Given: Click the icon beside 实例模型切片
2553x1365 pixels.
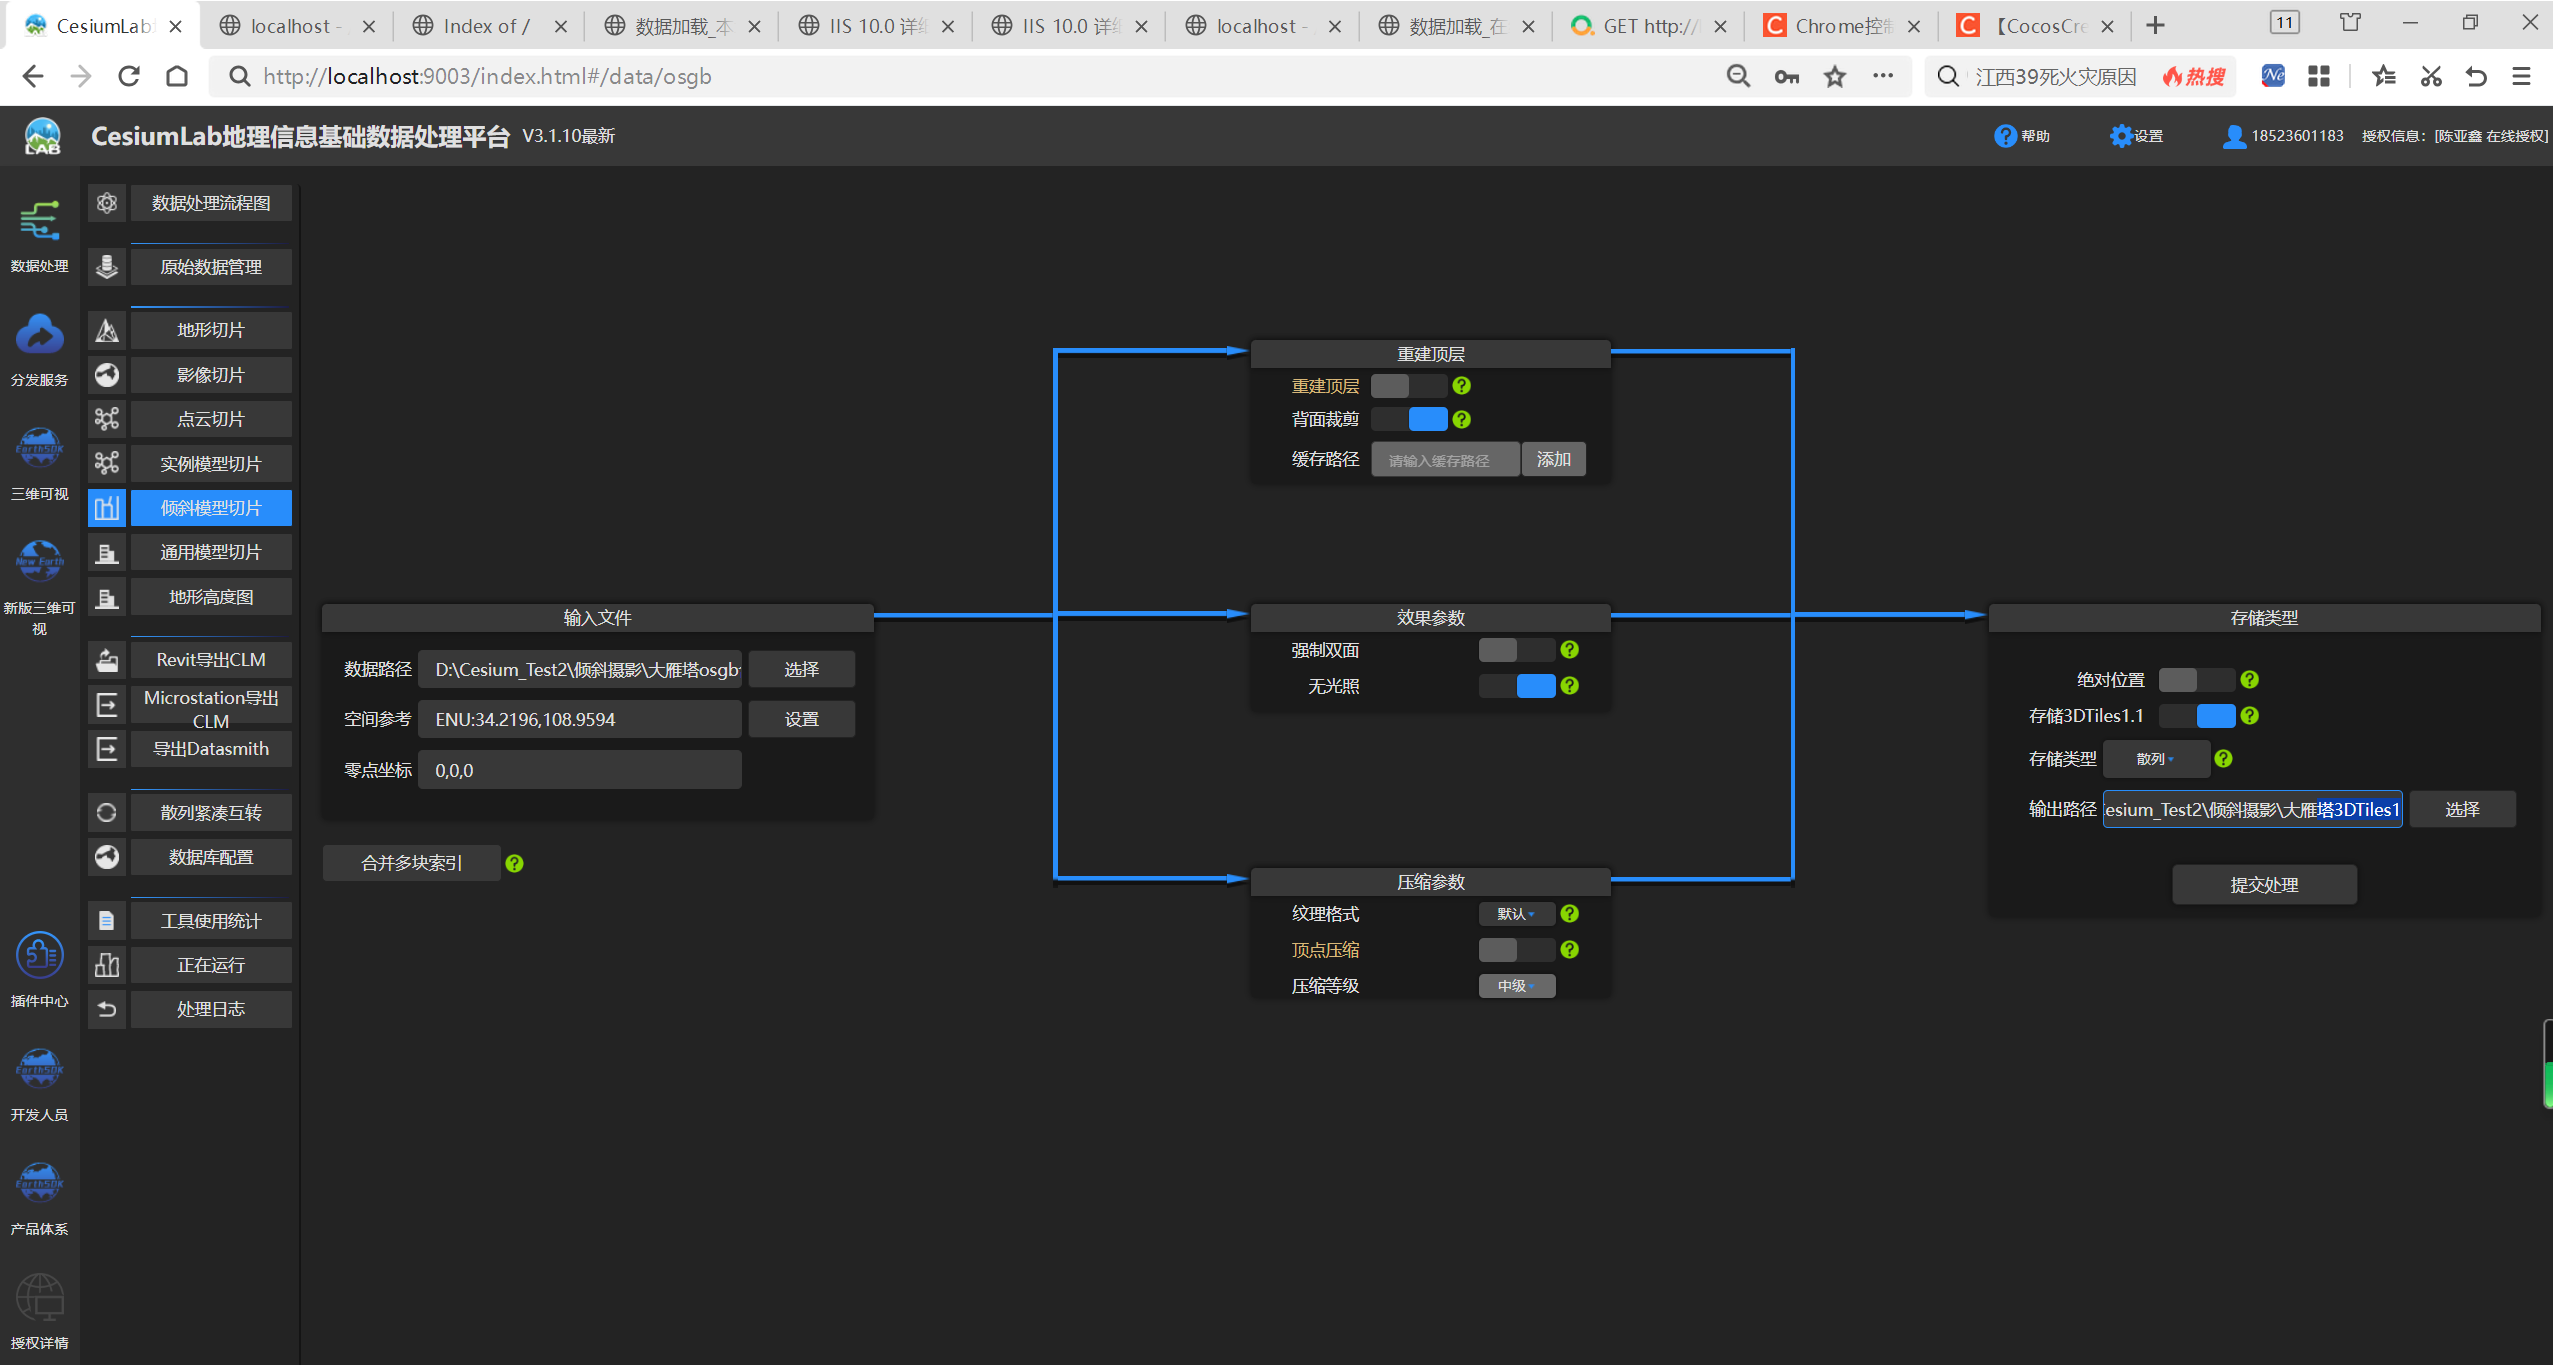Looking at the screenshot, I should [107, 464].
